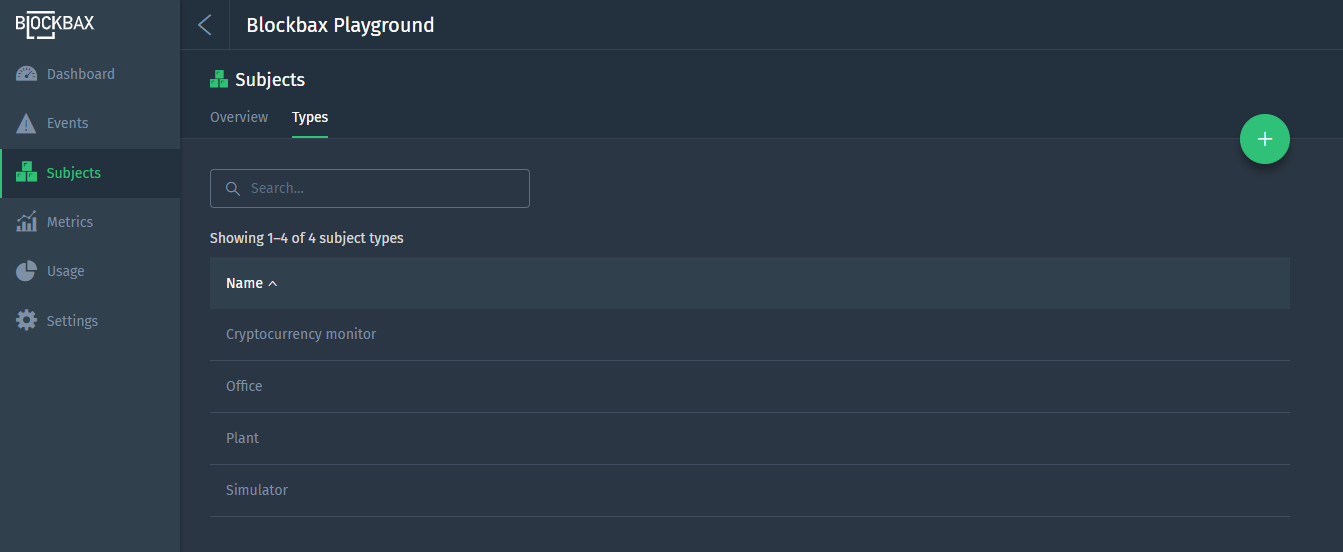Go back using the left chevron arrow
Image resolution: width=1343 pixels, height=552 pixels.
click(x=205, y=25)
